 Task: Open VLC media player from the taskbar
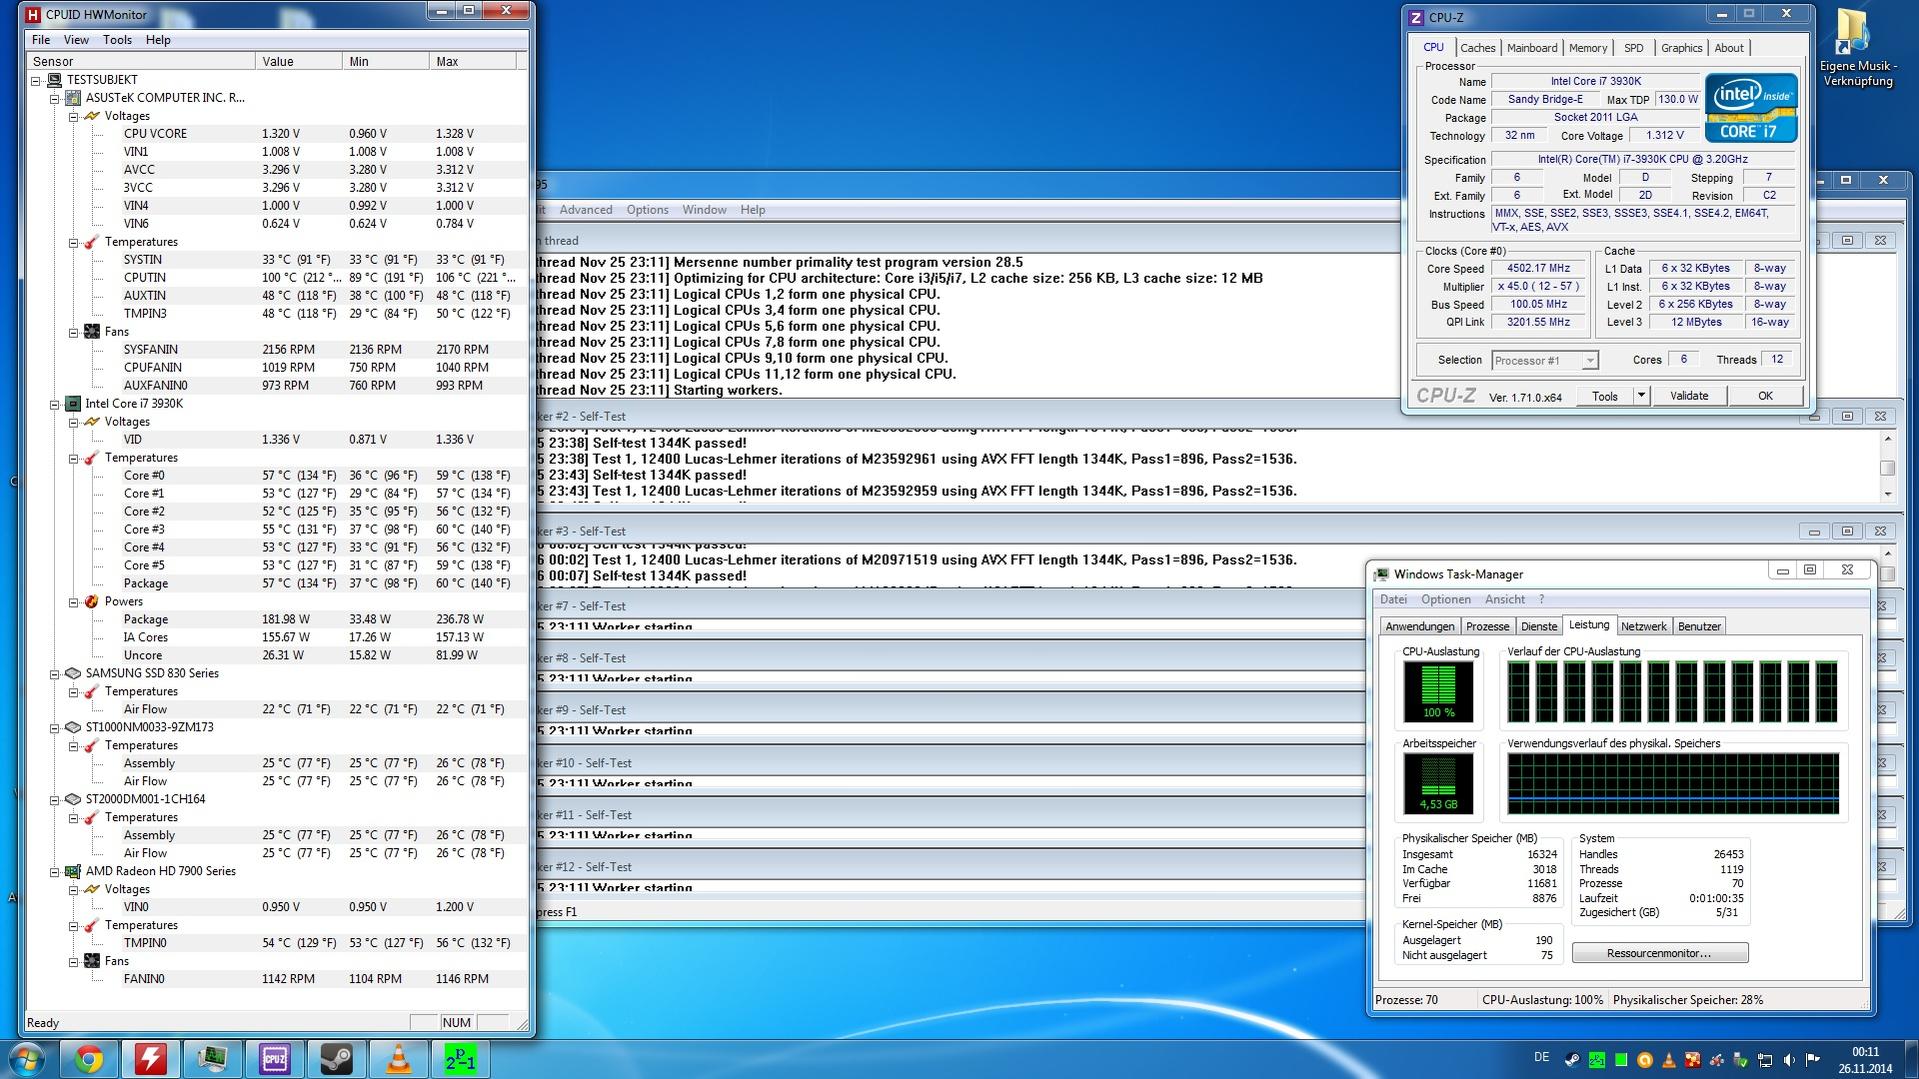[x=399, y=1059]
